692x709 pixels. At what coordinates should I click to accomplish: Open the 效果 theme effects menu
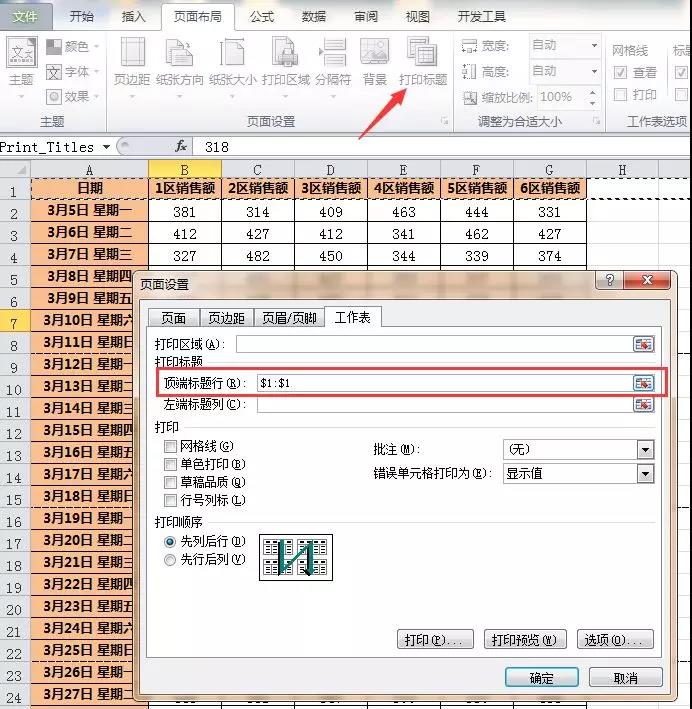72,96
